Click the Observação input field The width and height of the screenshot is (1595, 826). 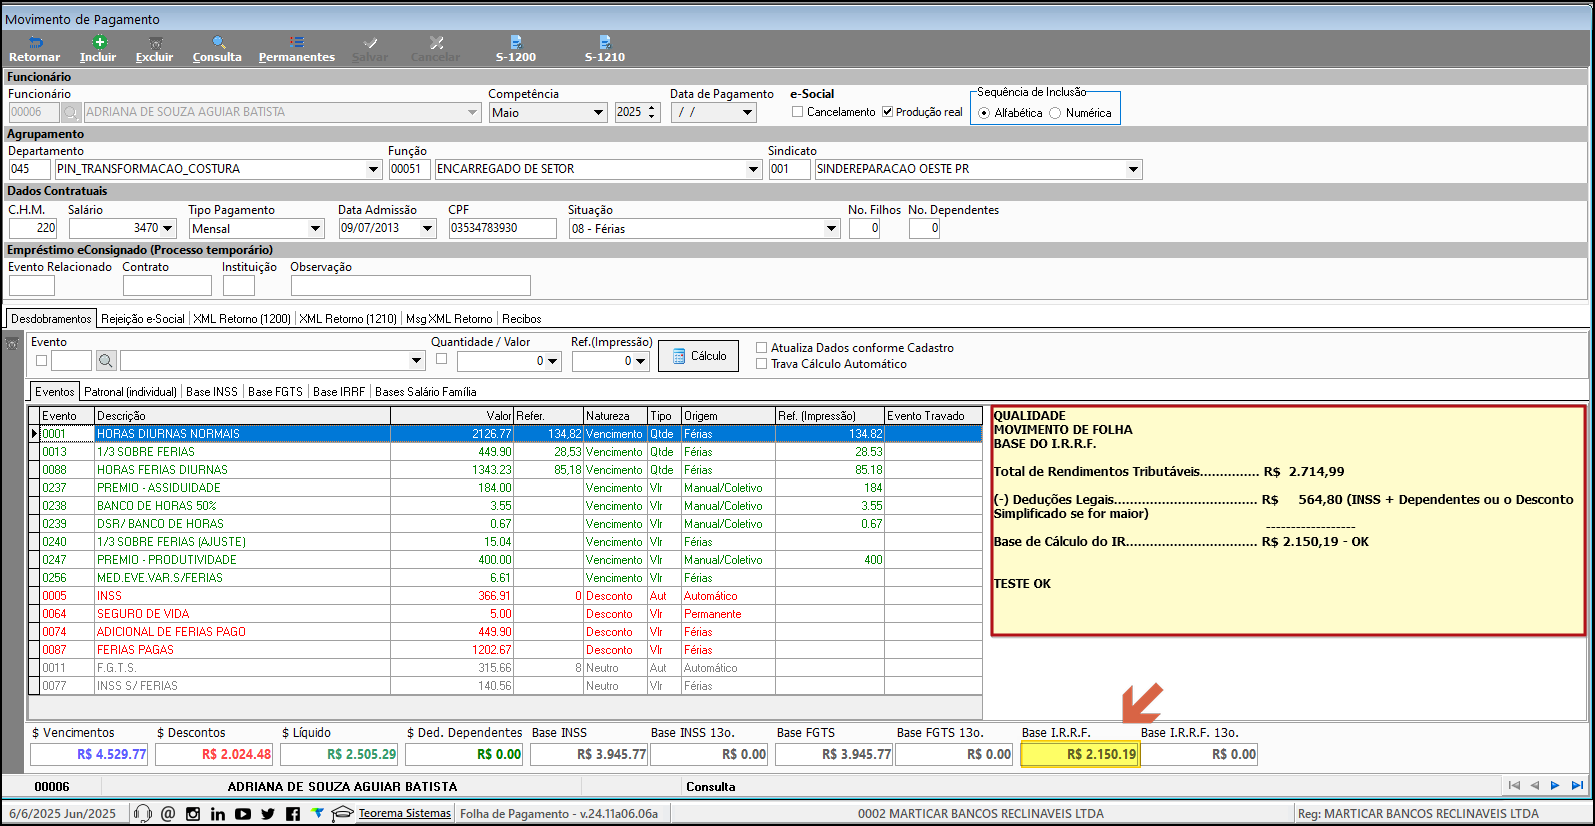tap(411, 286)
